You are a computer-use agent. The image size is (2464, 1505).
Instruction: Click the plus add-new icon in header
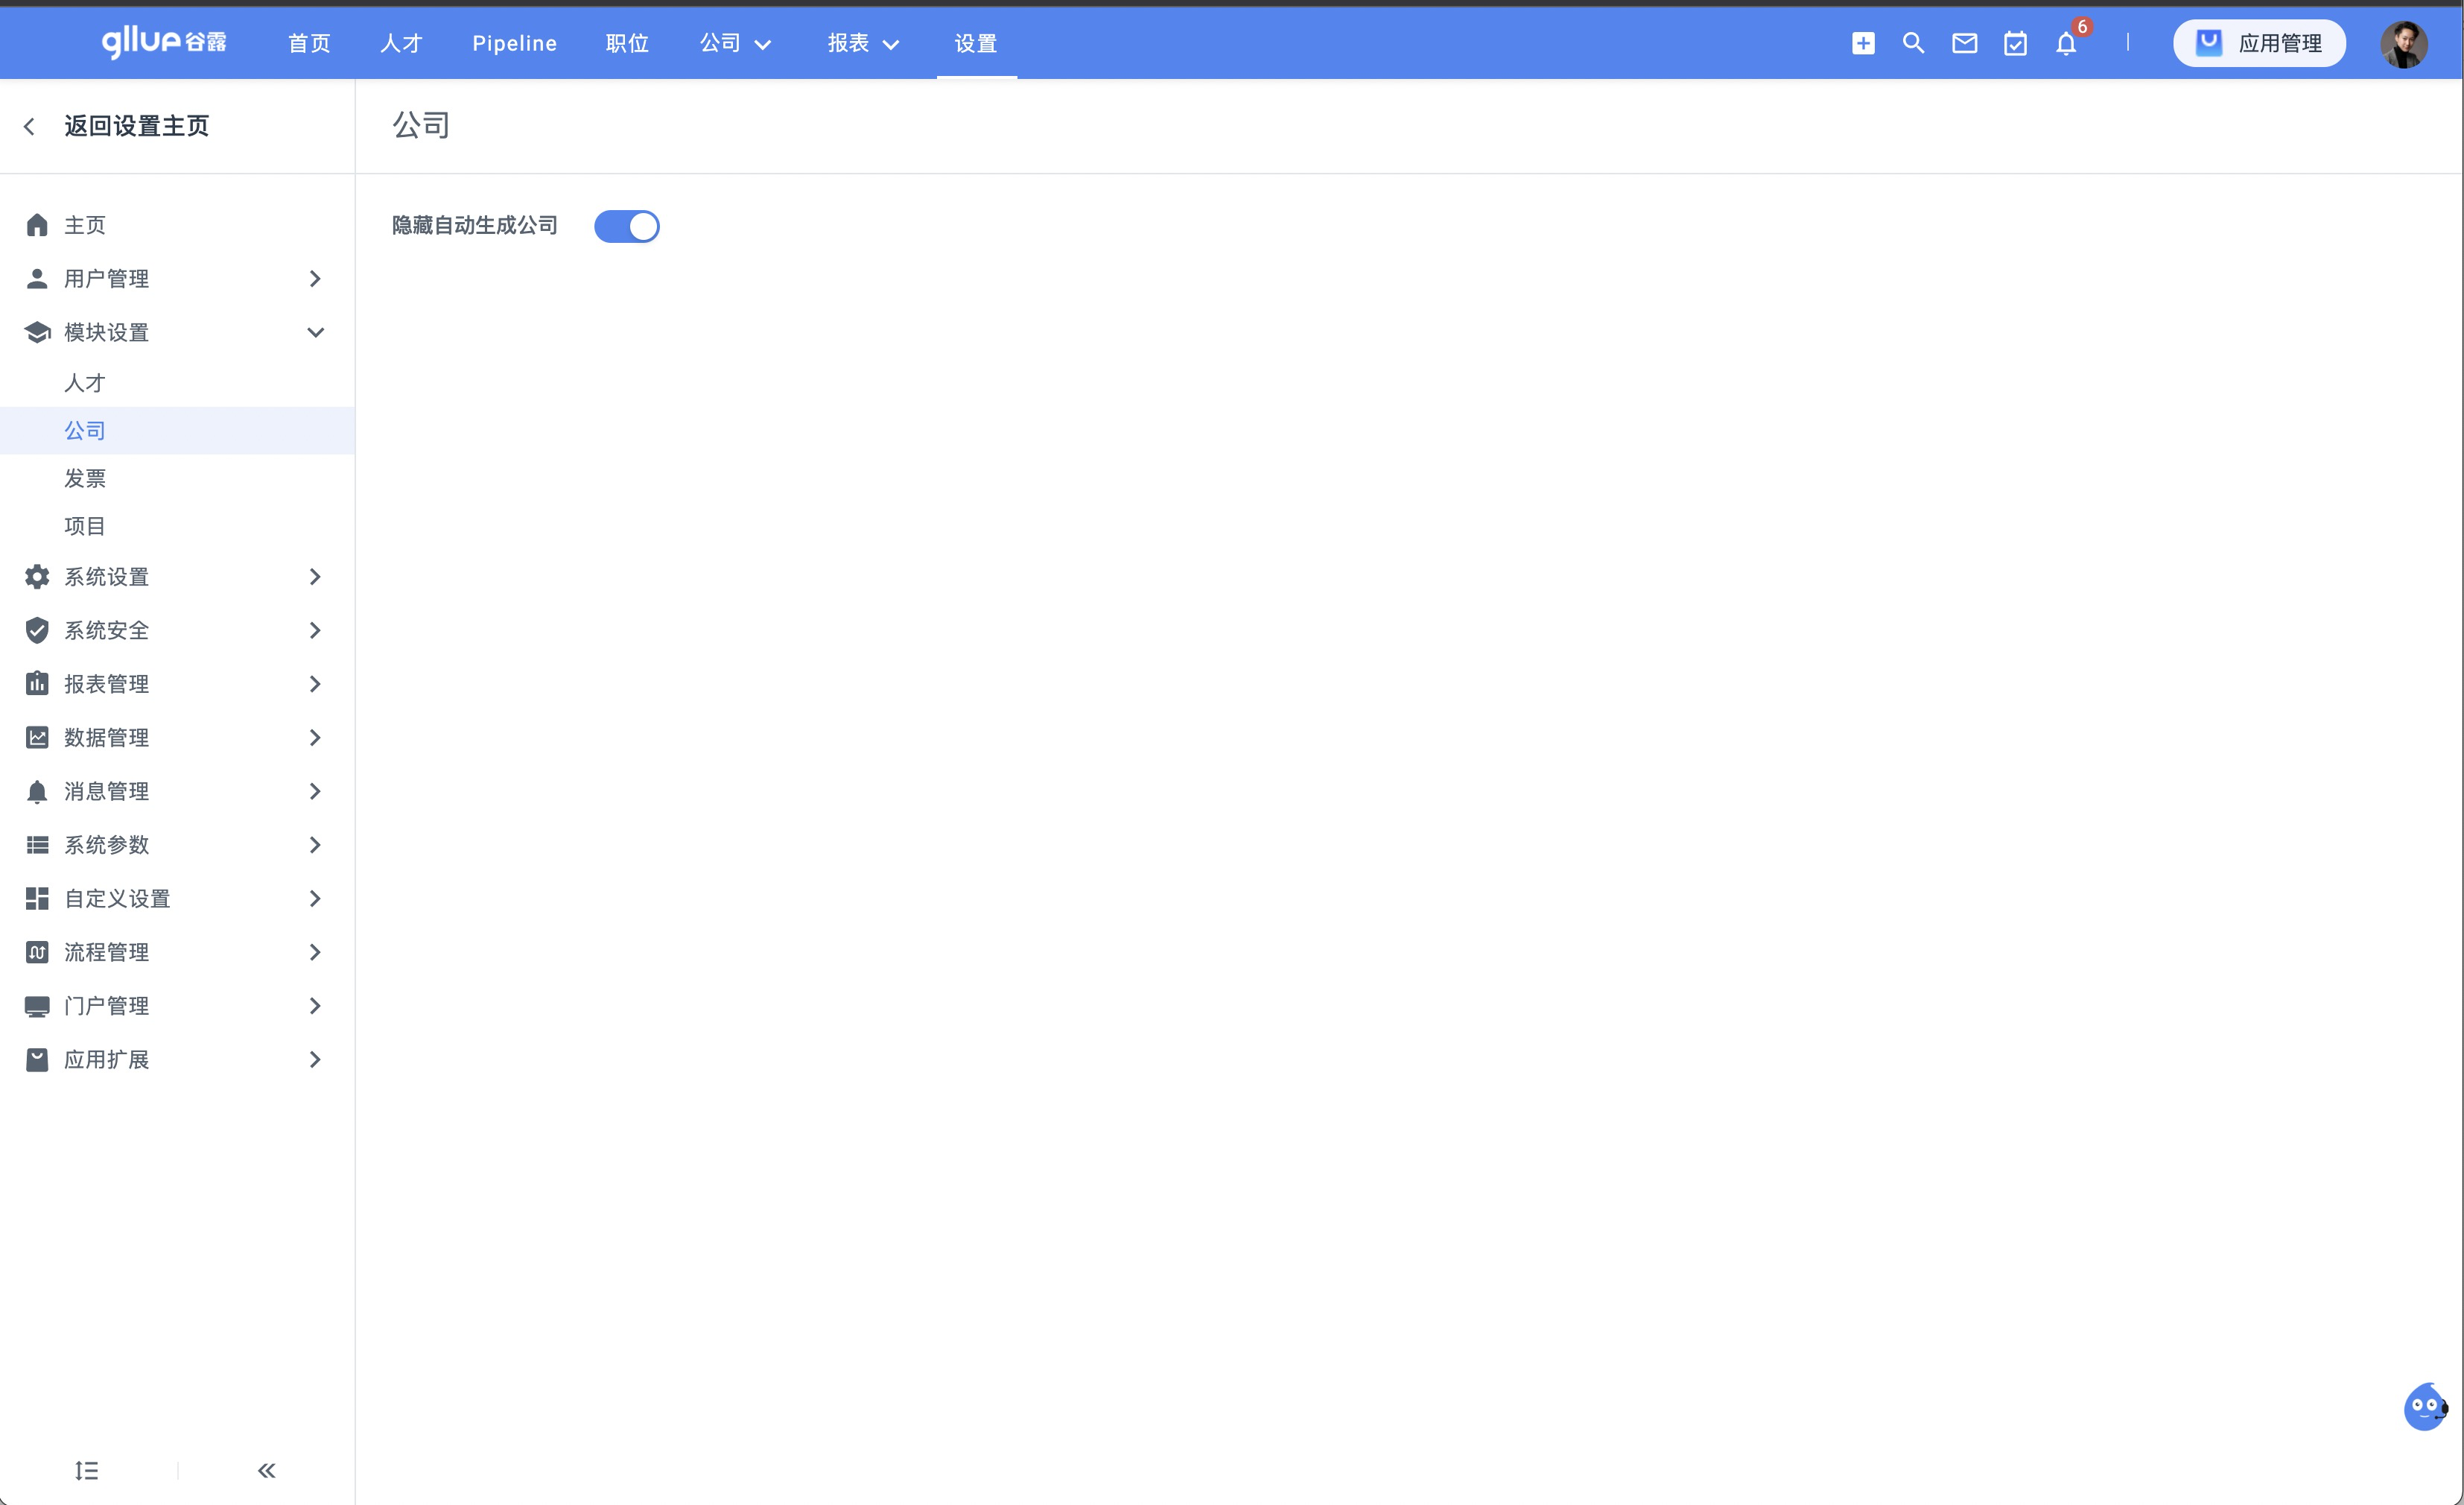tap(1862, 43)
